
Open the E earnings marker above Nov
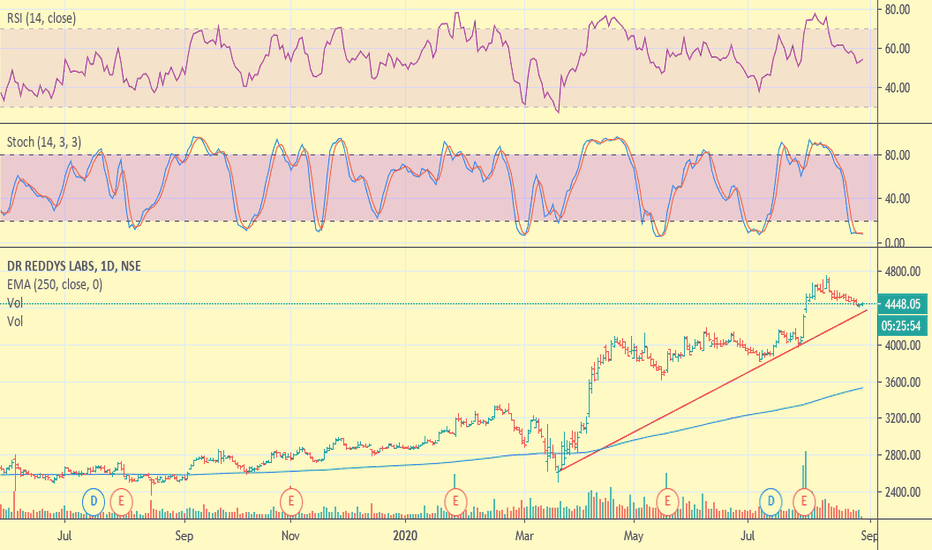tap(291, 502)
